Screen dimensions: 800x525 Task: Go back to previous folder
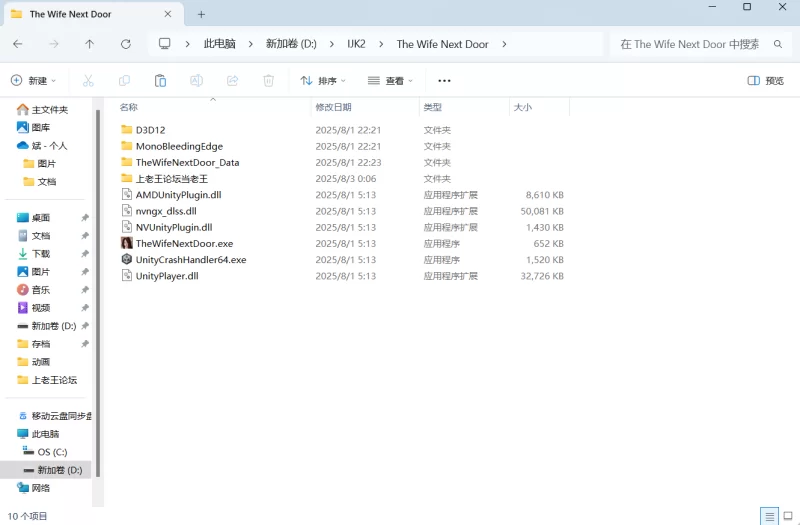18,44
